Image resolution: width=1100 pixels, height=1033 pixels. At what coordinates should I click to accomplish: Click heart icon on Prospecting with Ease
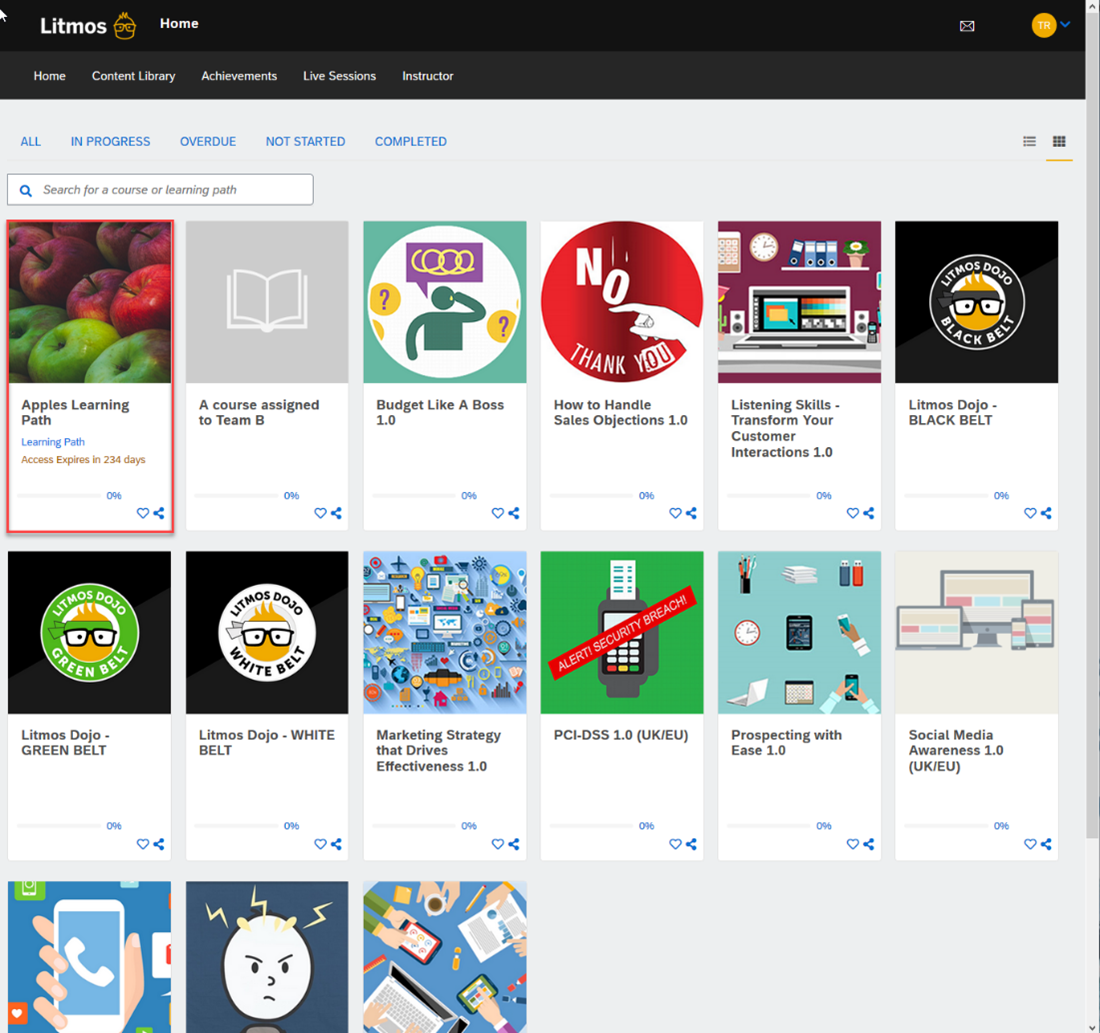coord(852,844)
